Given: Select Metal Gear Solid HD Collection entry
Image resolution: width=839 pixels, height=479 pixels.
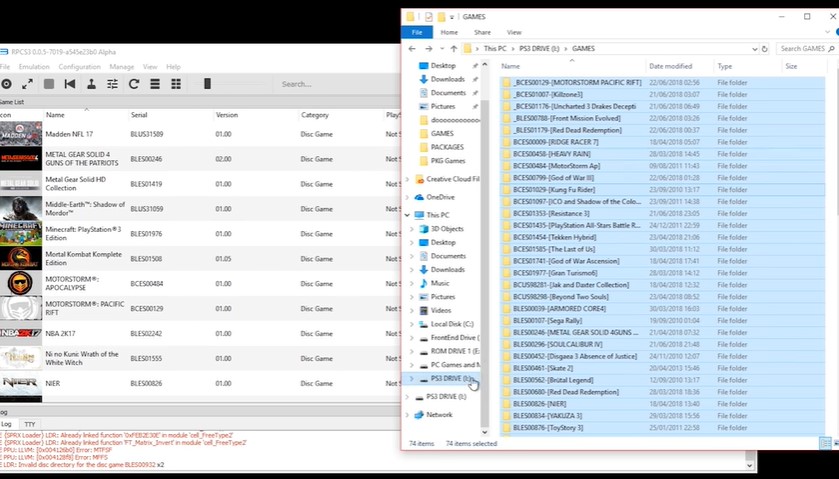Looking at the screenshot, I should click(x=75, y=184).
